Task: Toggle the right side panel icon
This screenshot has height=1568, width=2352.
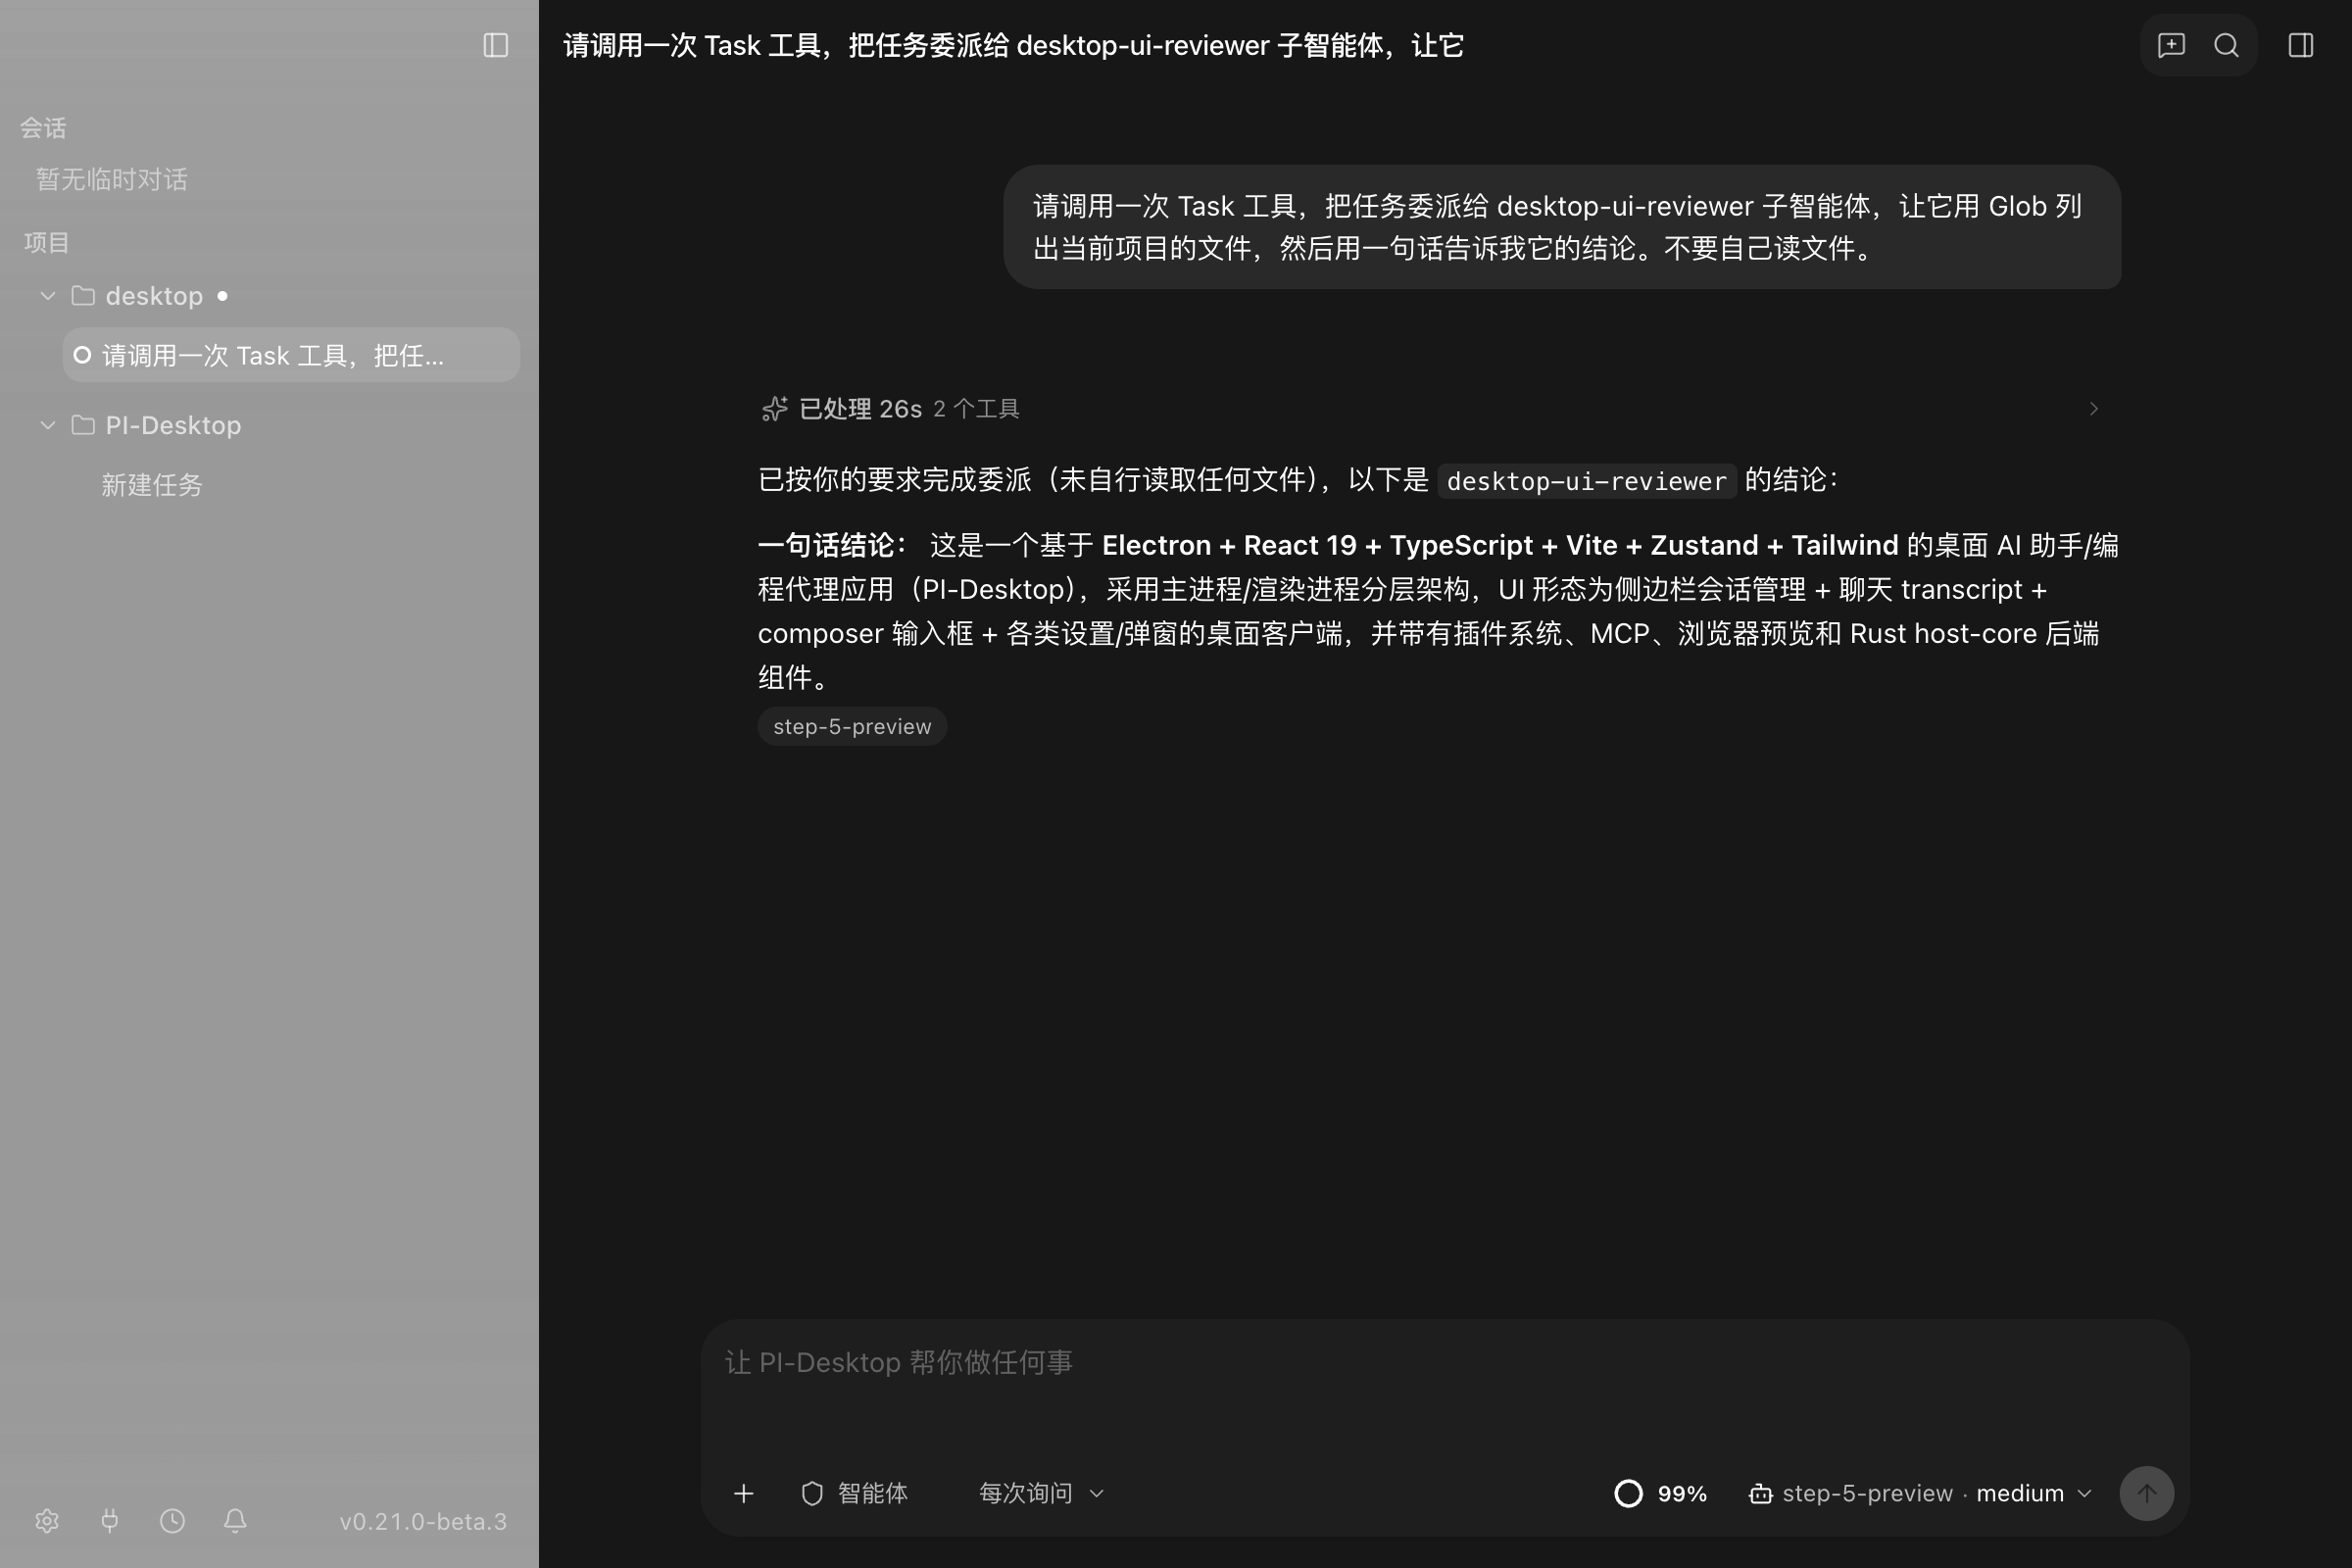Action: [x=2300, y=45]
